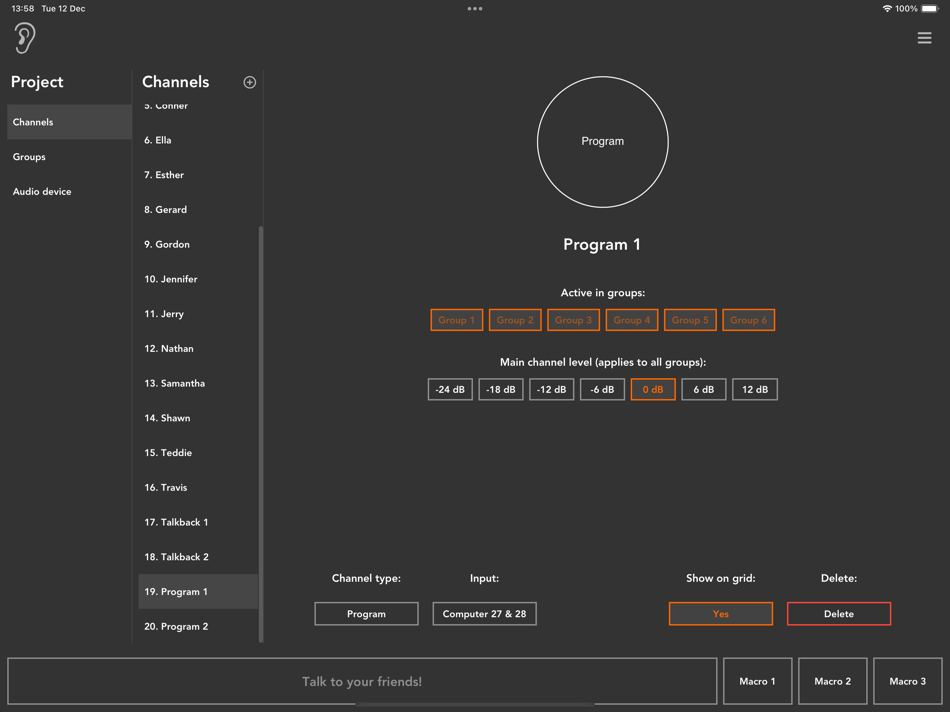The height and width of the screenshot is (712, 950).
Task: Tap the battery status icon
Action: (x=930, y=8)
